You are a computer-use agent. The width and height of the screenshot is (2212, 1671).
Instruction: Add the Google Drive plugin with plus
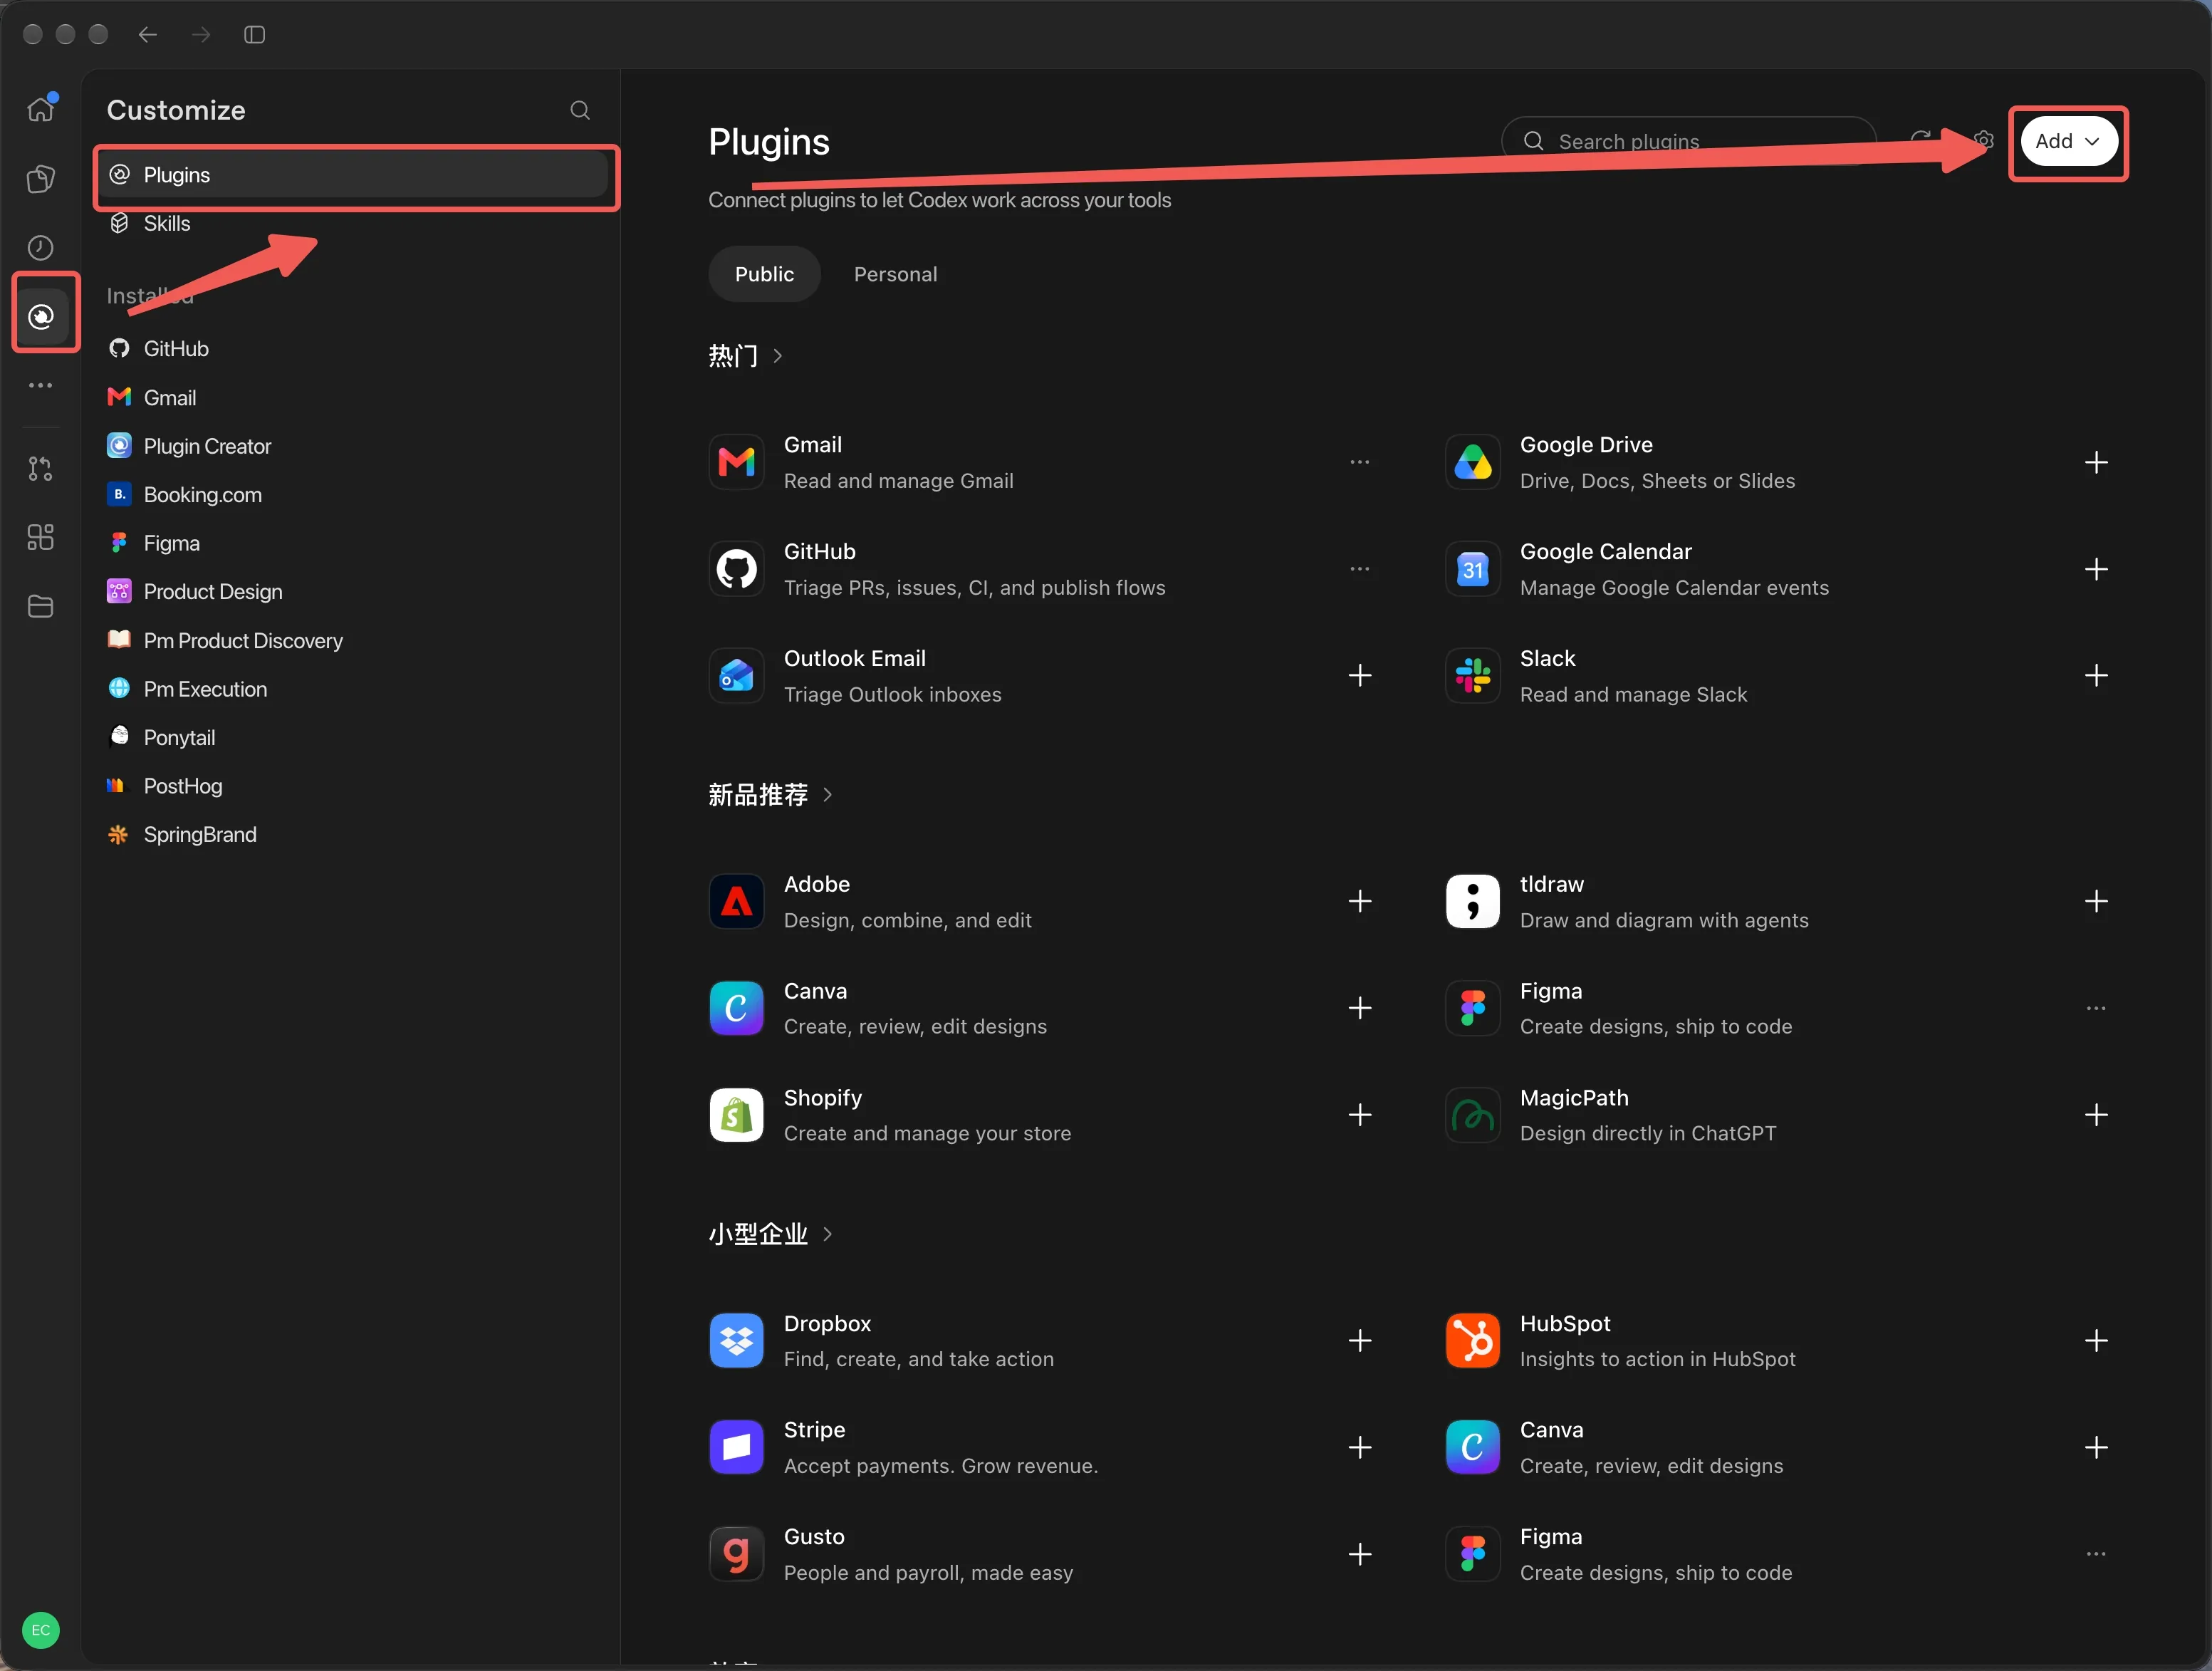click(2096, 462)
